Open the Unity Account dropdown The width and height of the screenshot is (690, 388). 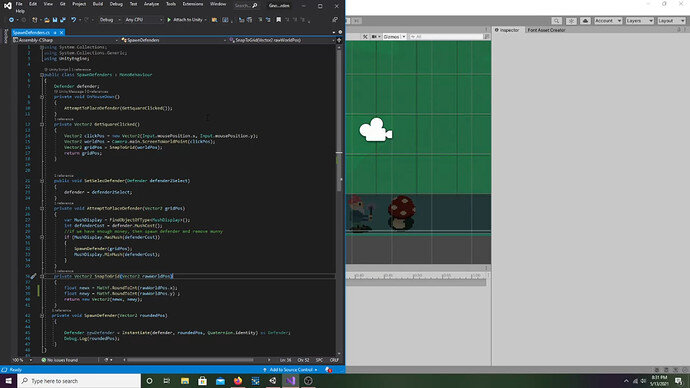coord(608,21)
